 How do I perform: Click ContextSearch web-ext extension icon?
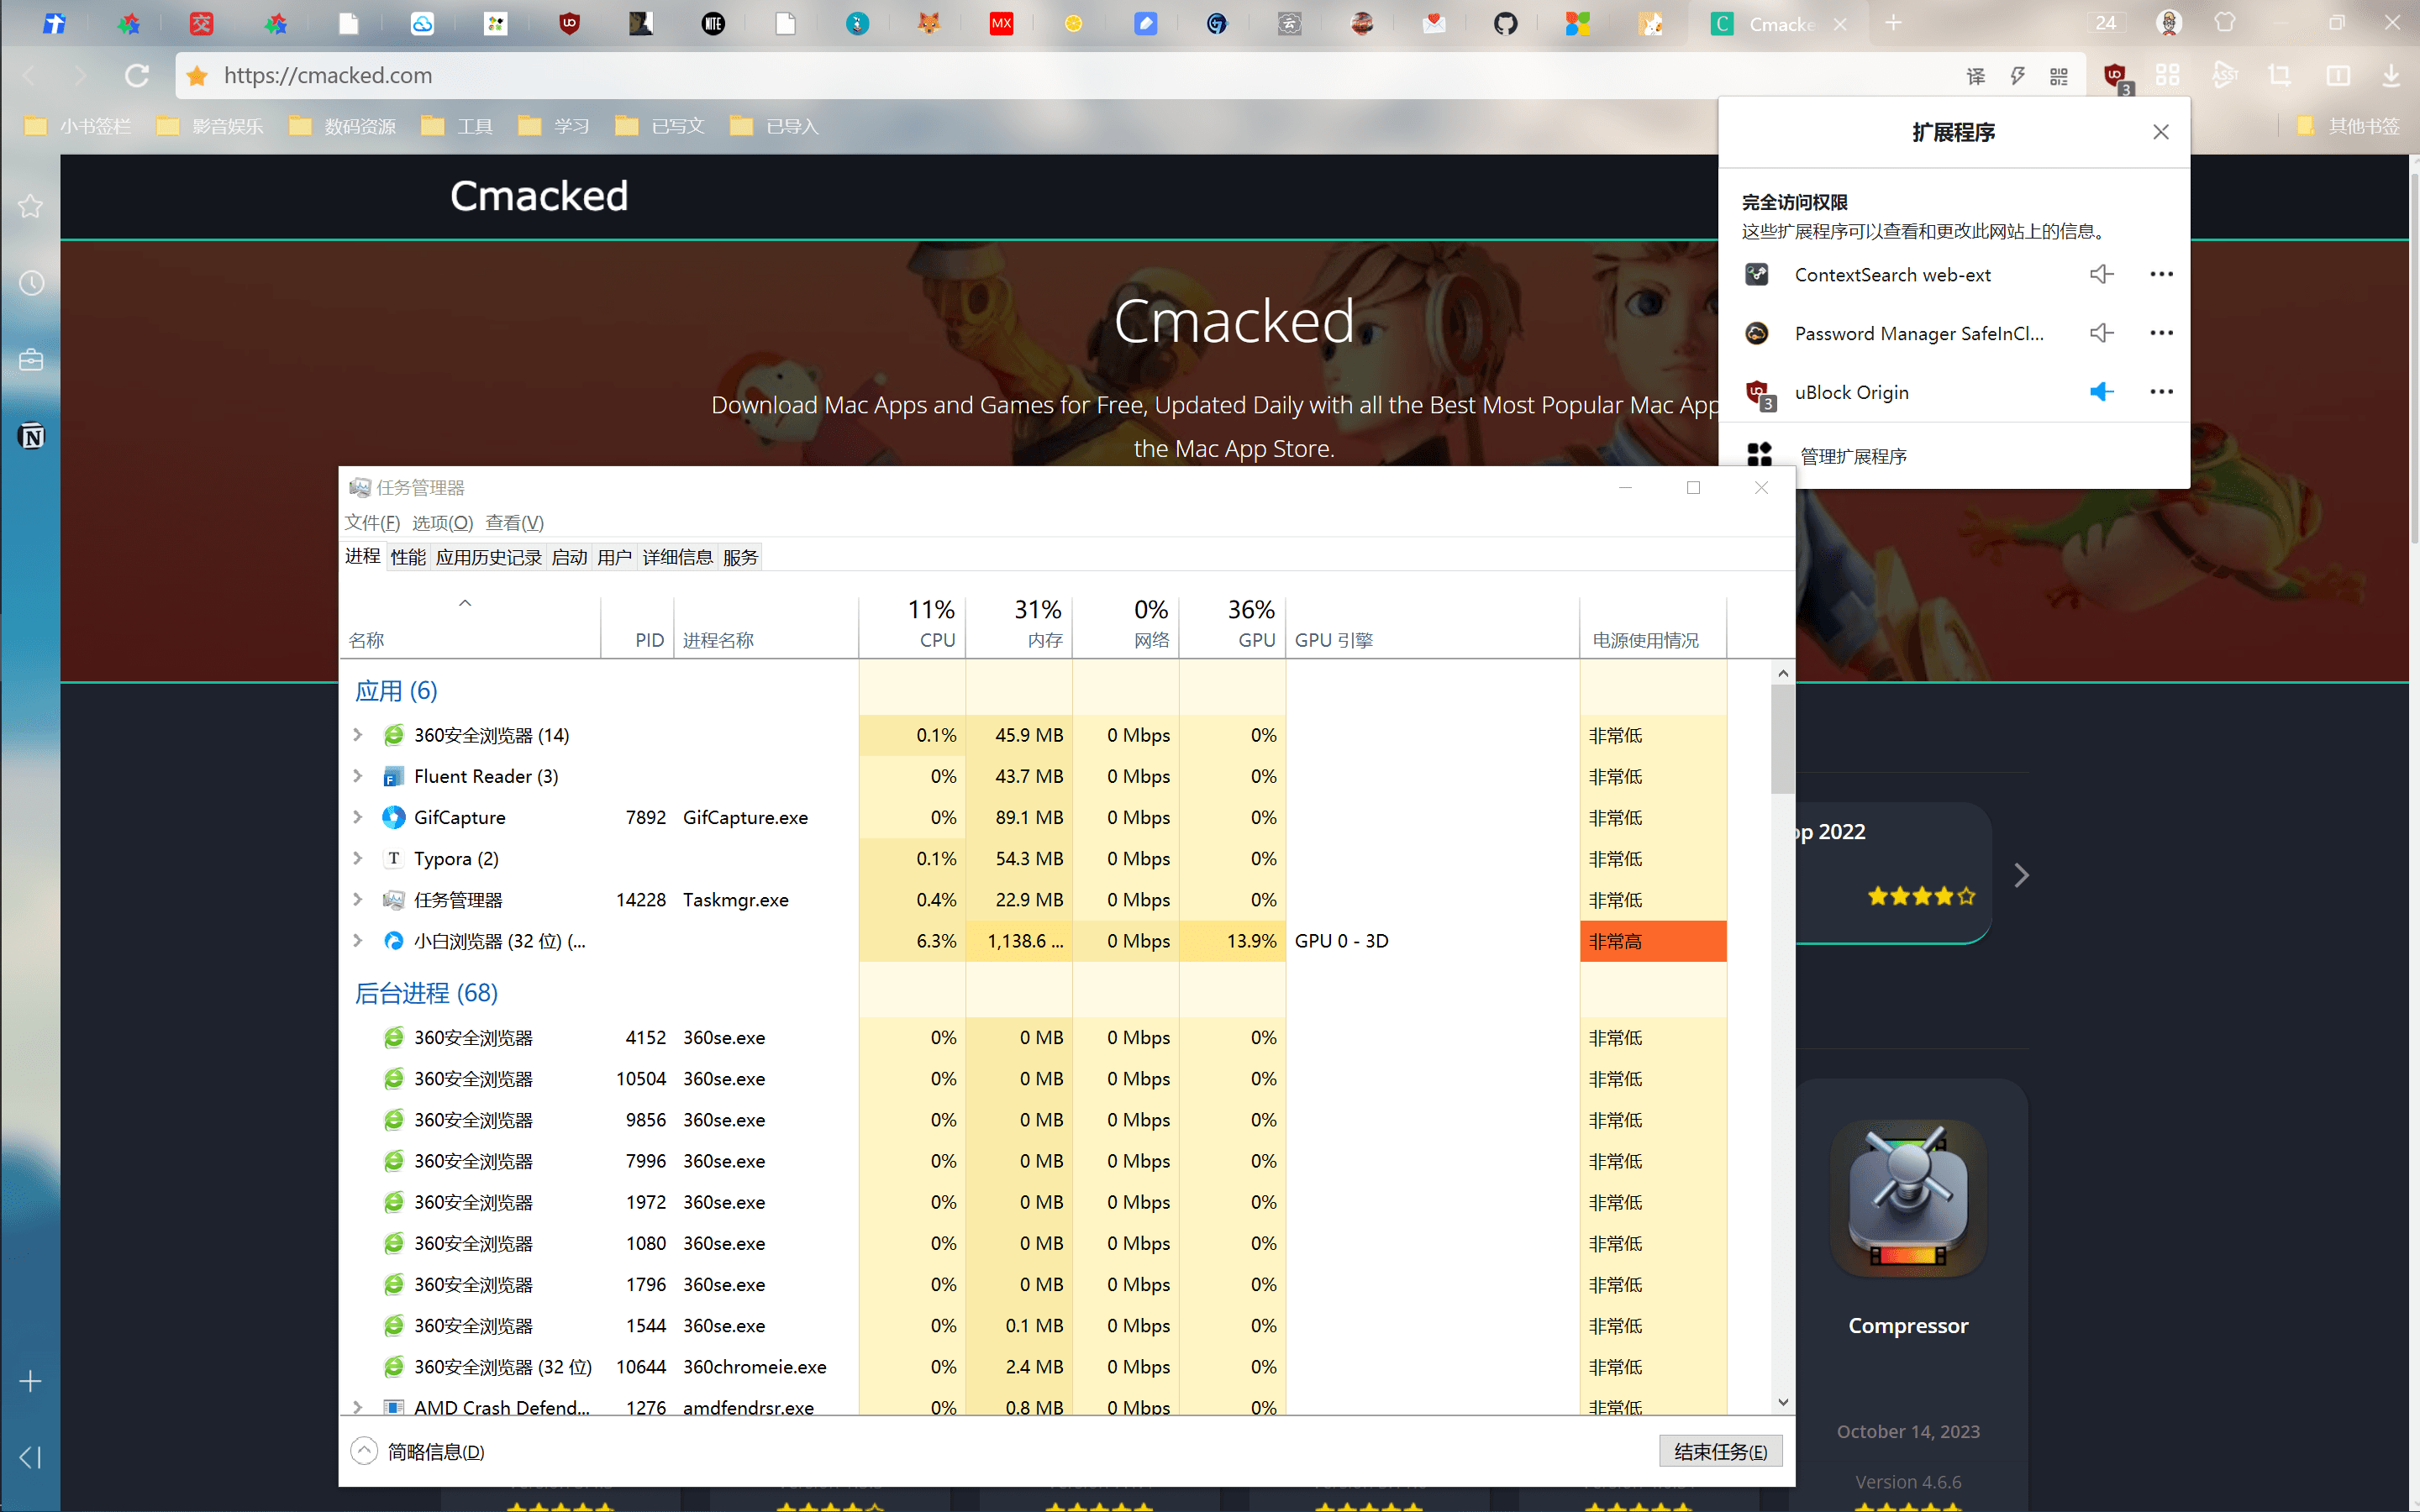click(1757, 274)
